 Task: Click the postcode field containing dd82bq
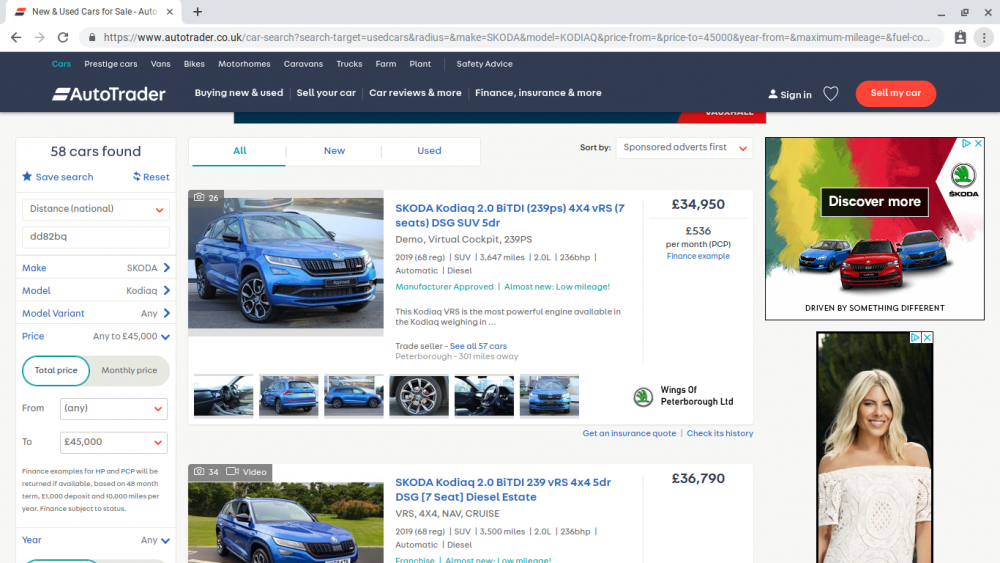click(x=96, y=237)
